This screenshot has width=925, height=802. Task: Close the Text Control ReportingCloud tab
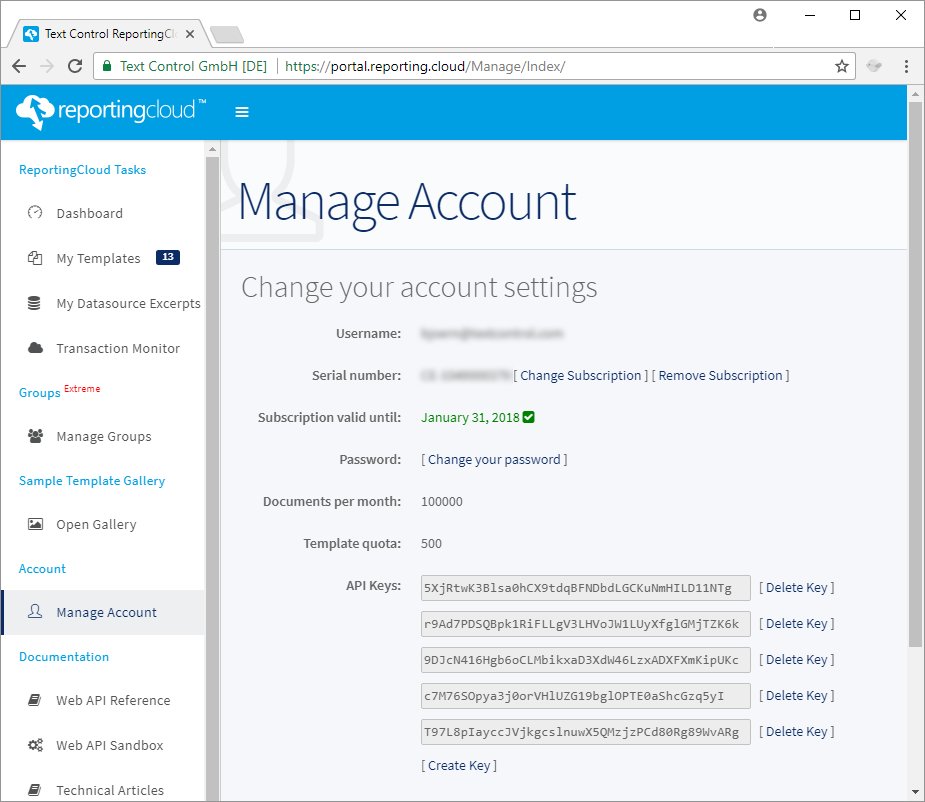(x=190, y=34)
